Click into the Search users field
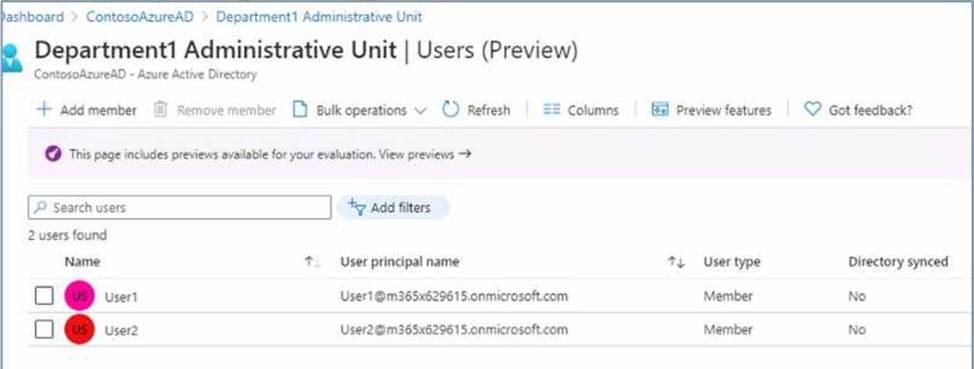The width and height of the screenshot is (974, 369). coord(180,207)
